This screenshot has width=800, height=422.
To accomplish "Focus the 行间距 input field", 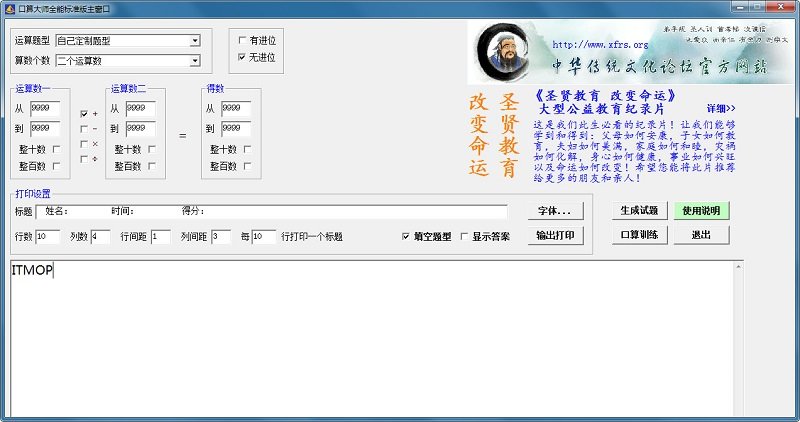I will tap(161, 237).
